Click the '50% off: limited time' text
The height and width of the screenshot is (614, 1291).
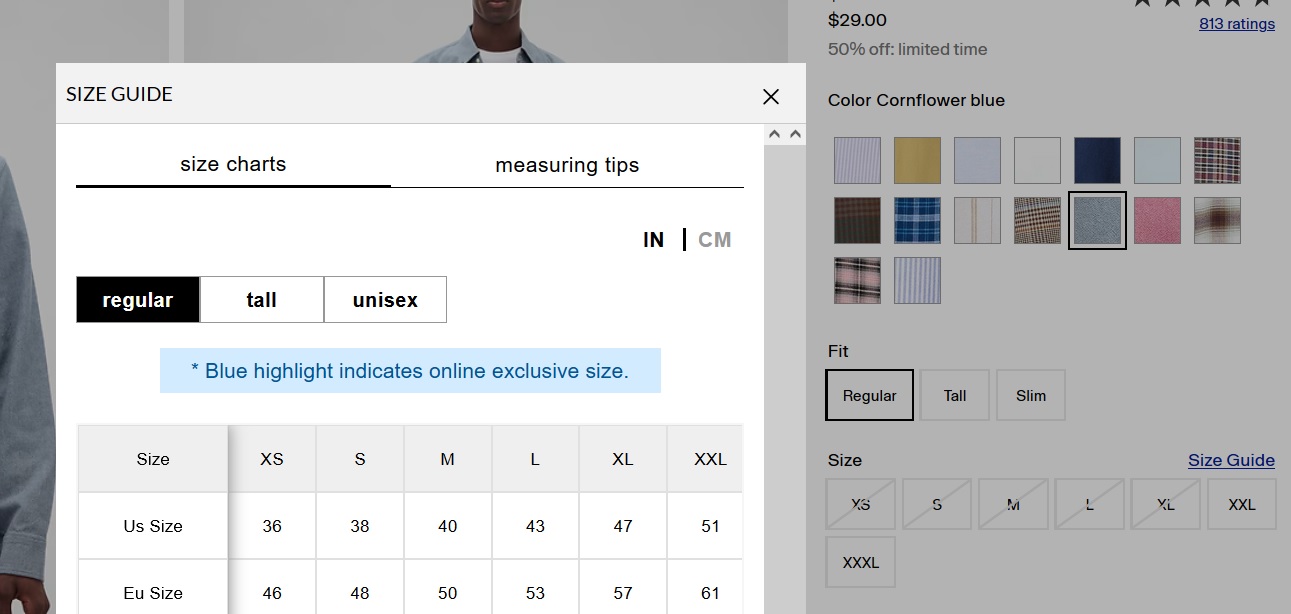(907, 49)
